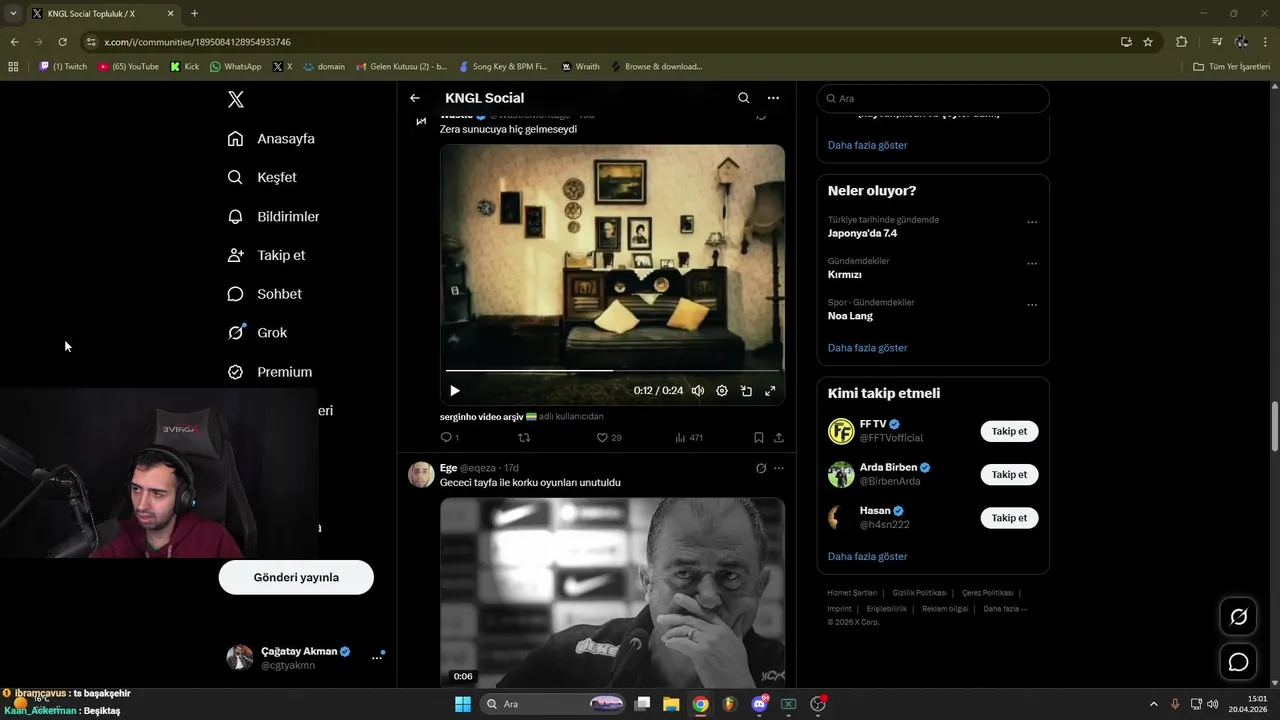Open floating messages button

click(x=1238, y=662)
